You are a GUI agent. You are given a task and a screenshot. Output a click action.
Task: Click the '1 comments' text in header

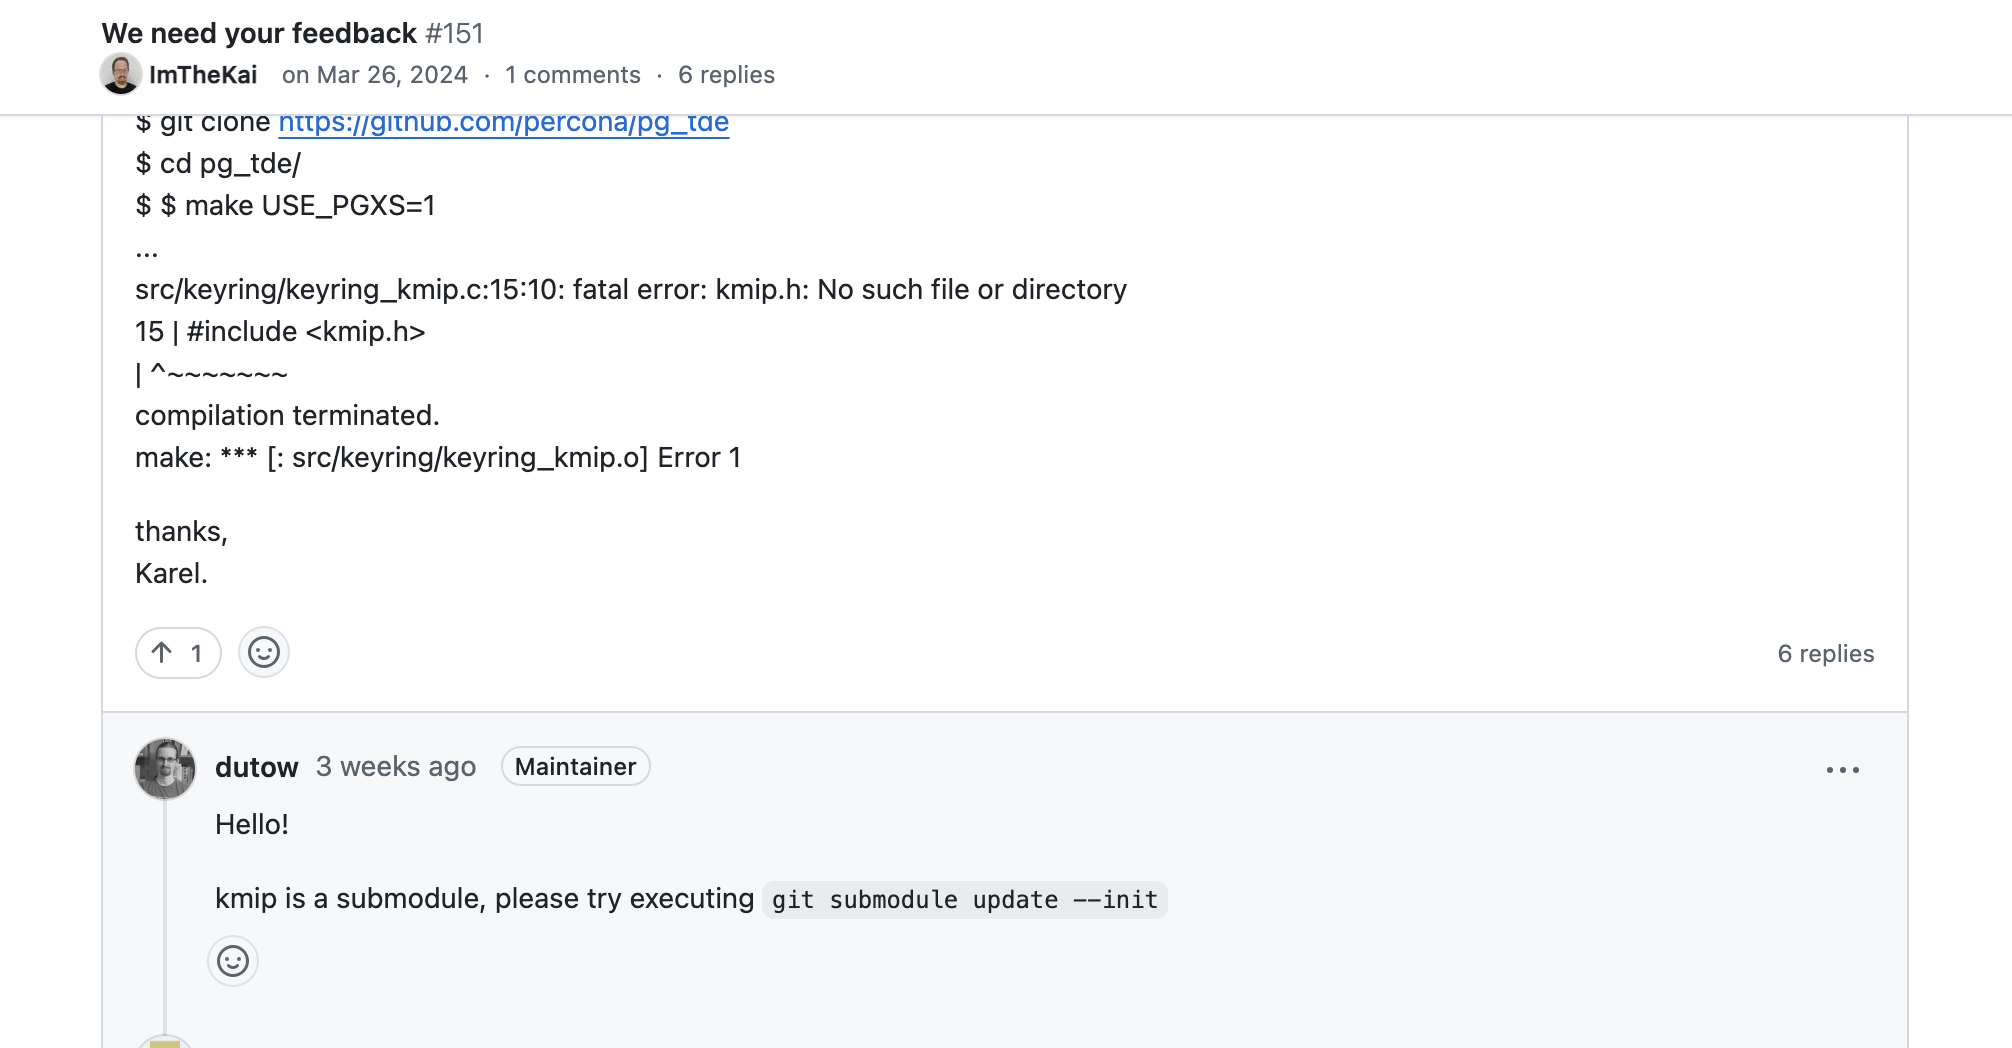click(x=573, y=75)
